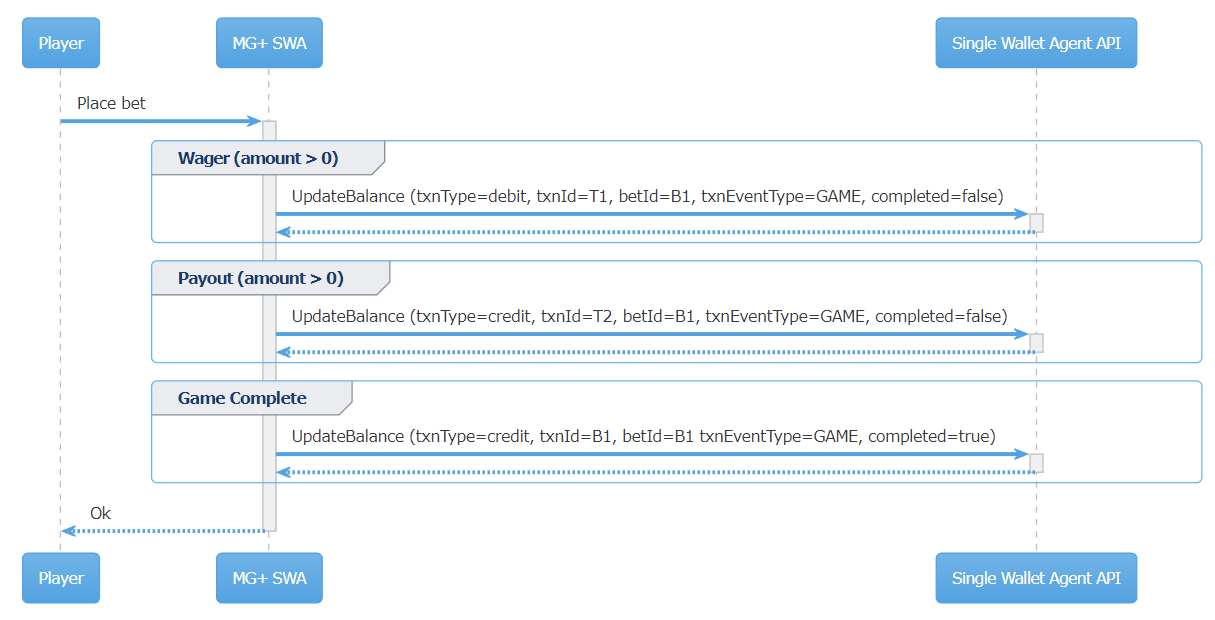
Task: Select the UpdateBalance completed=true message text
Action: (x=643, y=436)
